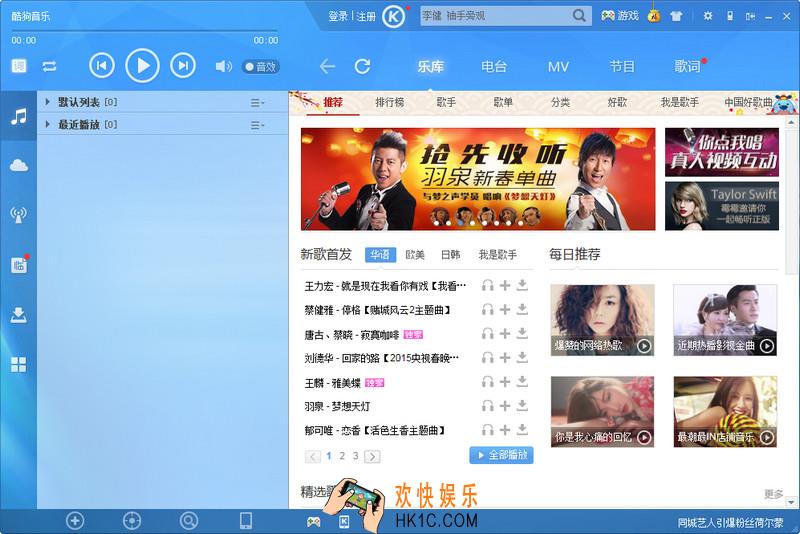Viewport: 800px width, 534px height.
Task: Click the lucky bag icon beside 游戏
Action: click(654, 16)
